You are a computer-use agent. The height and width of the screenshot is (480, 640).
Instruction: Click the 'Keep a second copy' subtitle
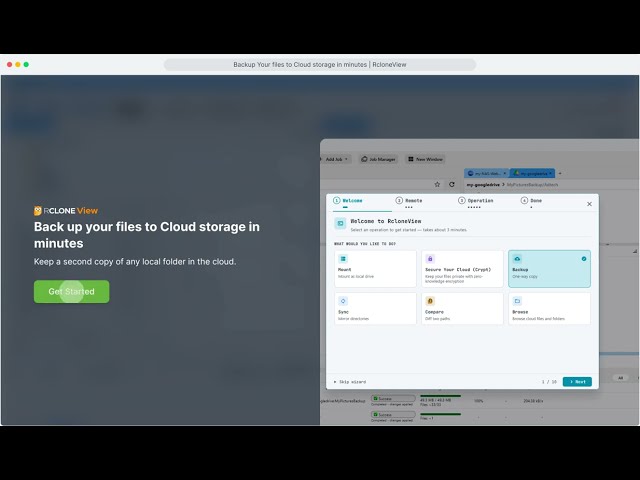135,262
